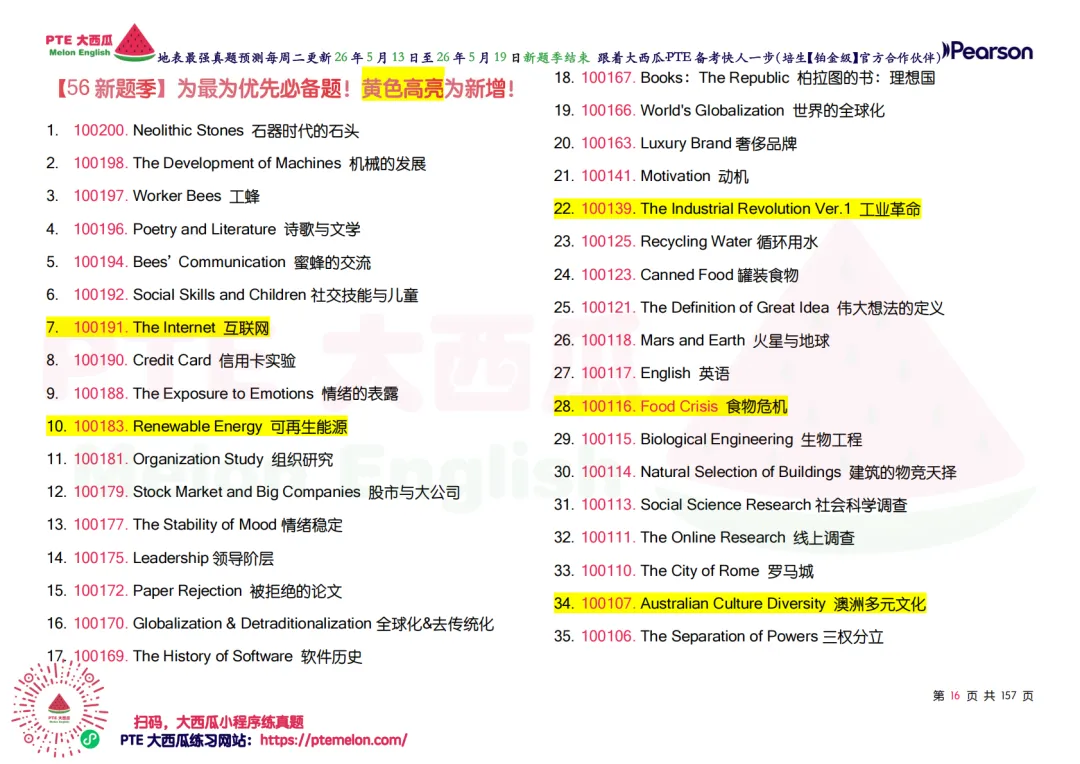This screenshot has height=764, width=1080.
Task: Select '100194. Bees' Communication' entry
Action: (x=209, y=262)
